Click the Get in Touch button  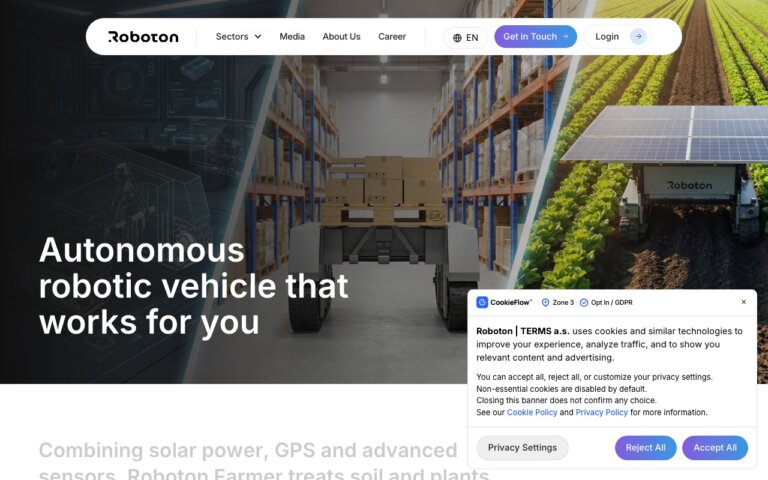tap(535, 37)
